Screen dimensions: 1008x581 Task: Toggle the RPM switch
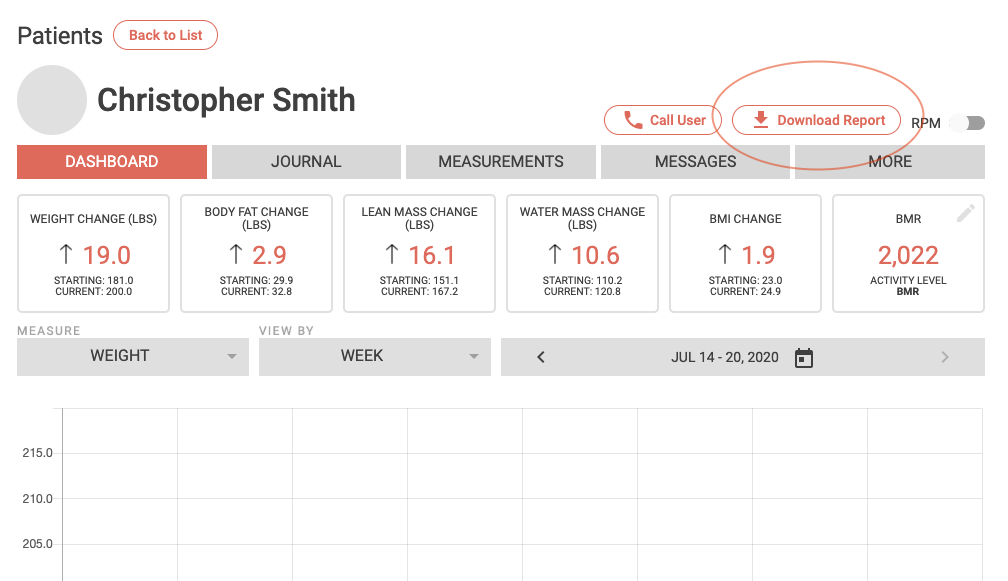967,123
